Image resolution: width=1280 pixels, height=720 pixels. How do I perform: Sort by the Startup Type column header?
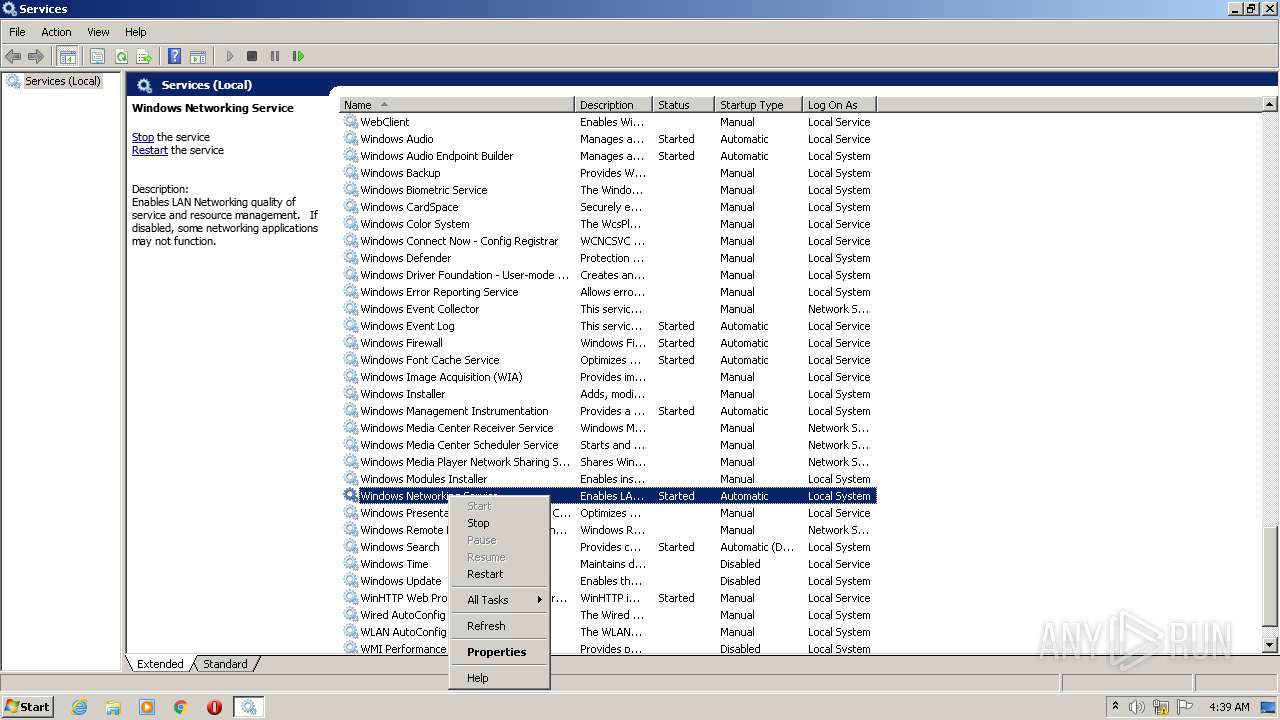click(759, 105)
